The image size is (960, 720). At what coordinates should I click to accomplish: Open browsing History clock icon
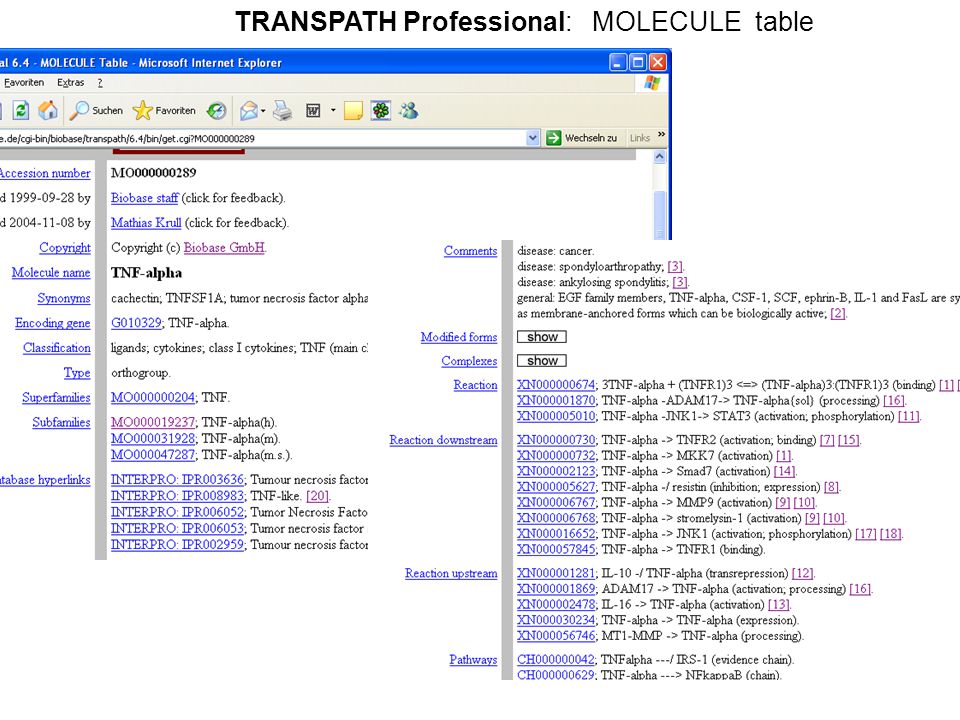click(216, 111)
